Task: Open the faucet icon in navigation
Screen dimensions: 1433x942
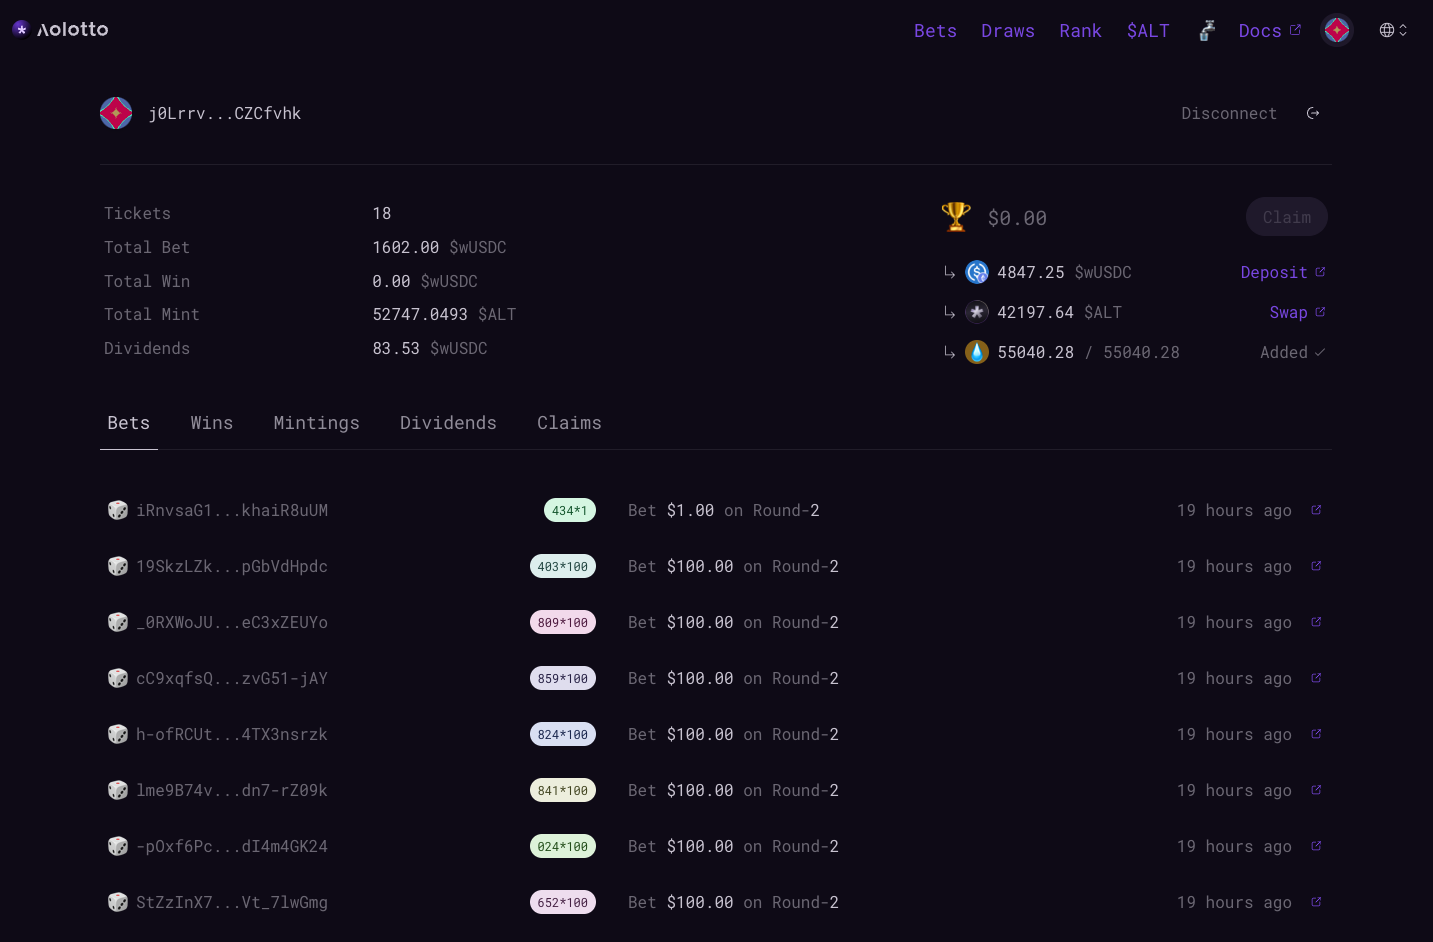Action: (x=1207, y=31)
